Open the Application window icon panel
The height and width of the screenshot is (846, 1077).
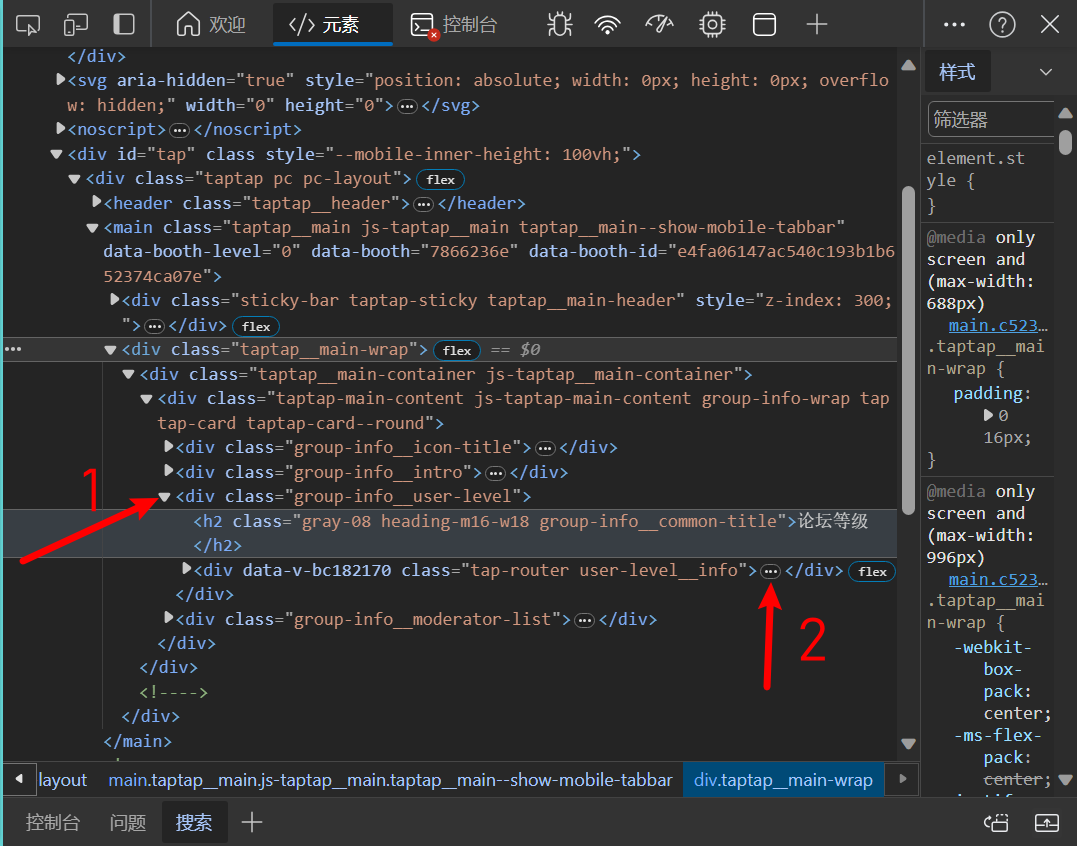764,25
